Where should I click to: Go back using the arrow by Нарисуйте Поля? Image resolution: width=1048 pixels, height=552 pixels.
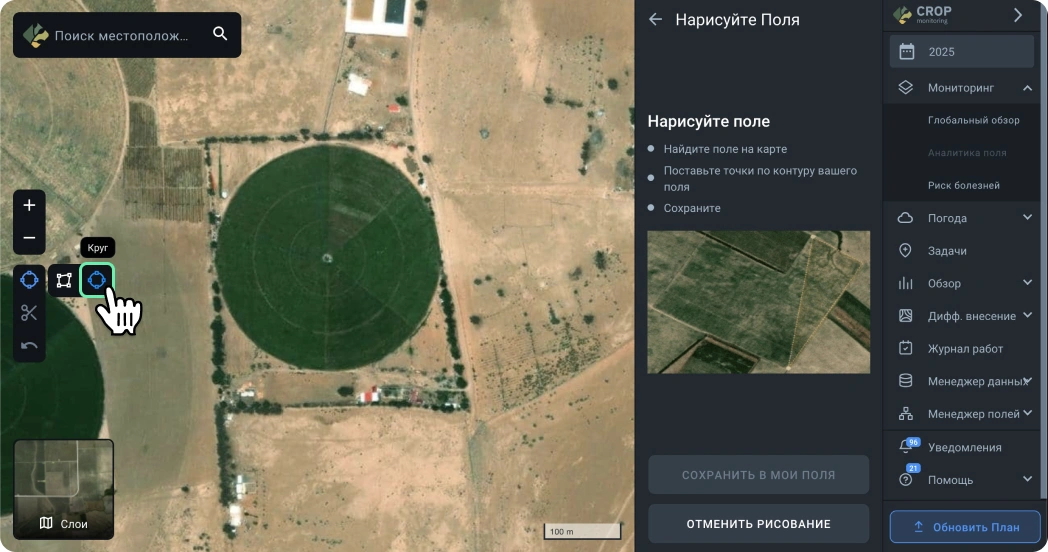point(656,19)
